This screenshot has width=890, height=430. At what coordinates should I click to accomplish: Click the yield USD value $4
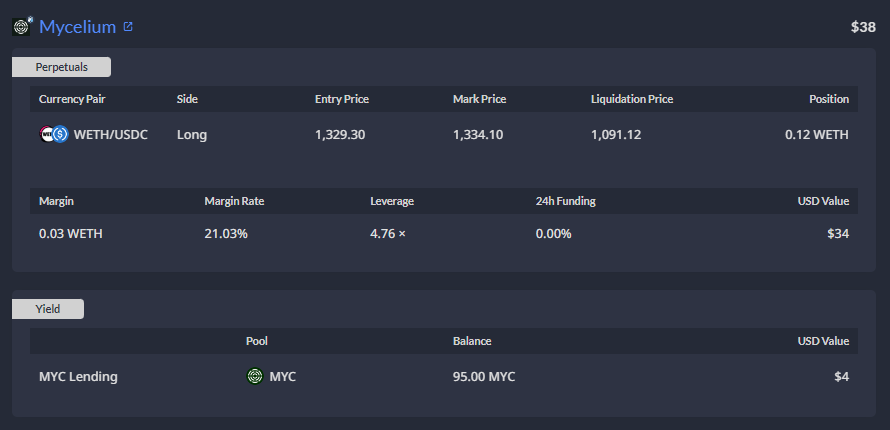[x=842, y=377]
